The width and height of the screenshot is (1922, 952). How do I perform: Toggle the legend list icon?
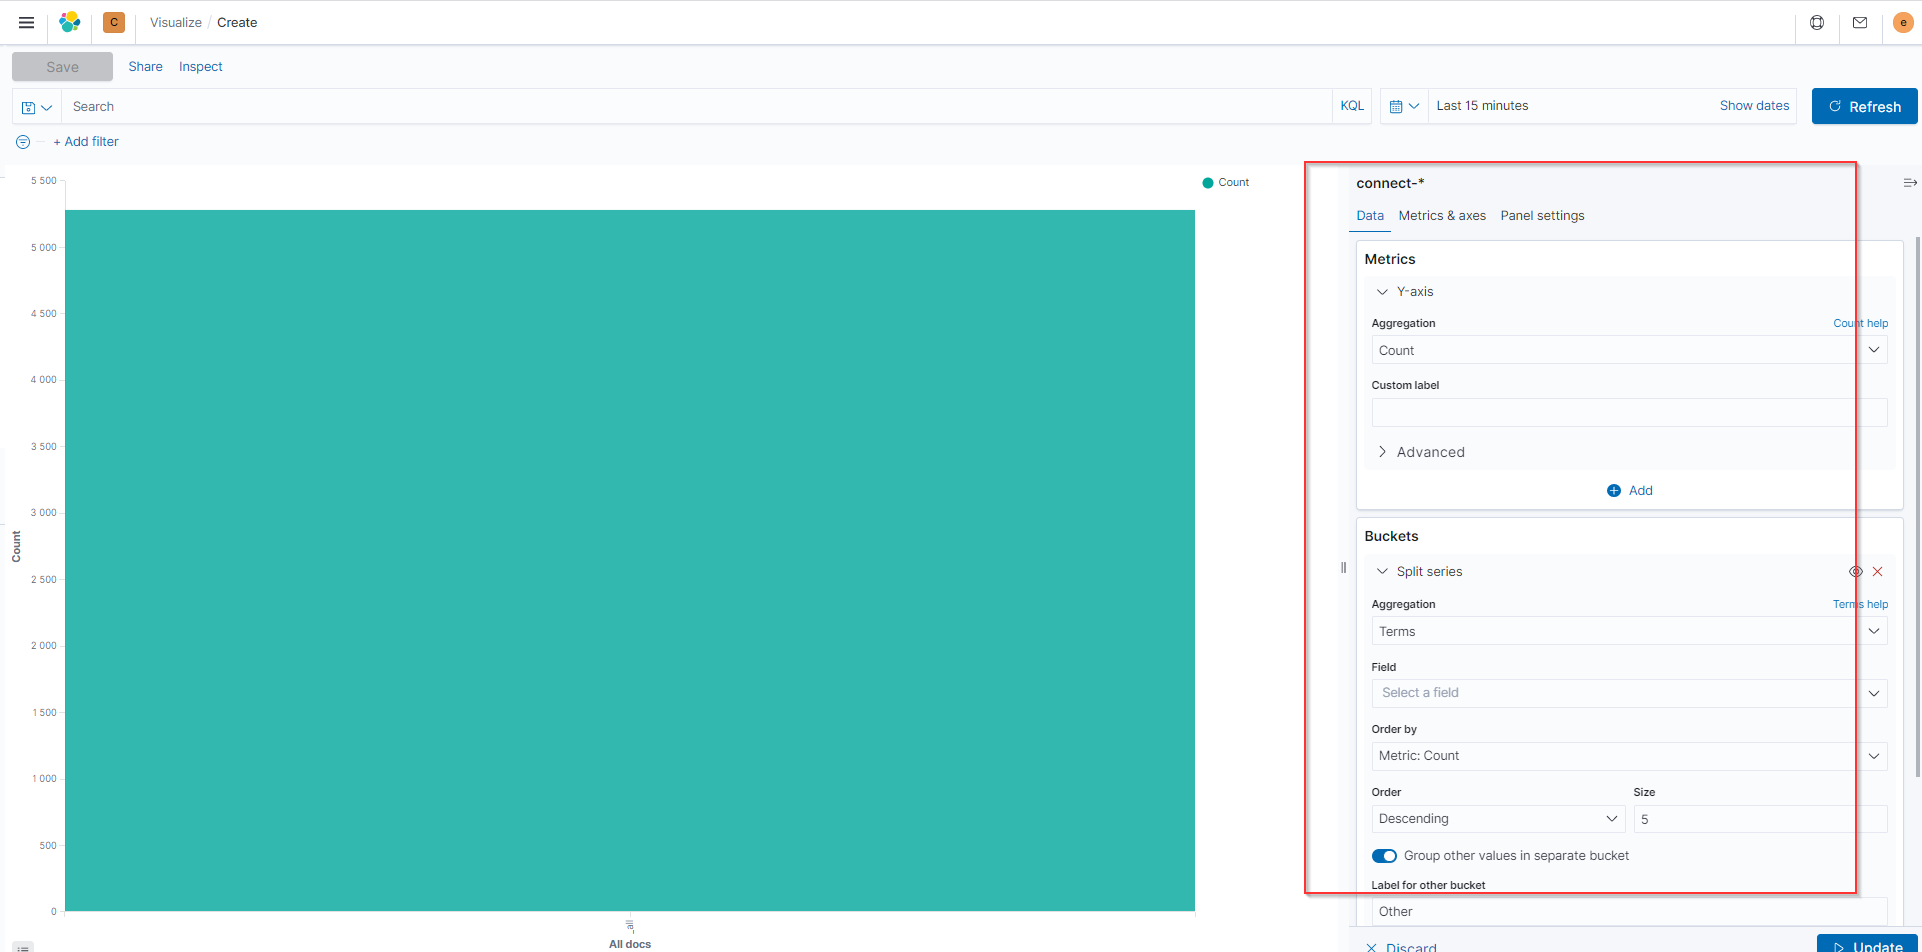coord(23,947)
